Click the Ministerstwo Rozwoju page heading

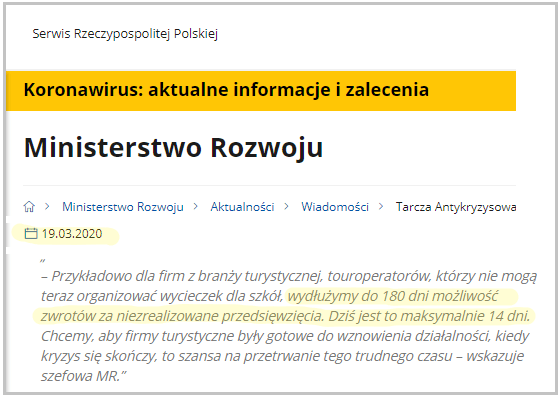[174, 147]
